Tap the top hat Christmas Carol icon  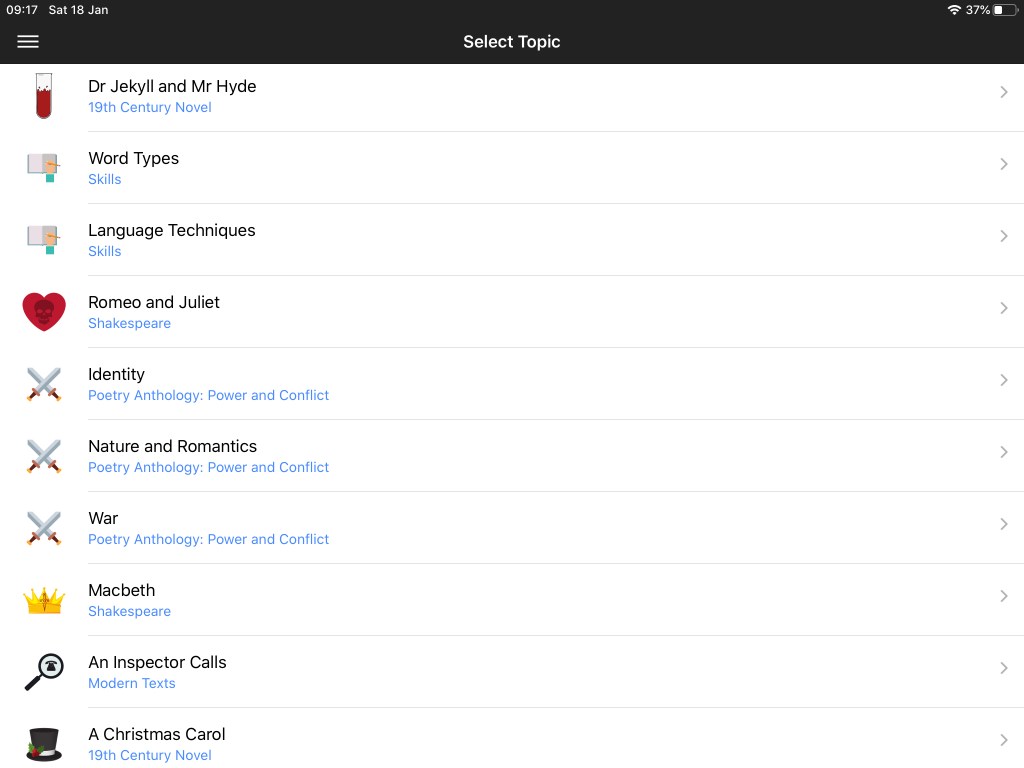[44, 744]
